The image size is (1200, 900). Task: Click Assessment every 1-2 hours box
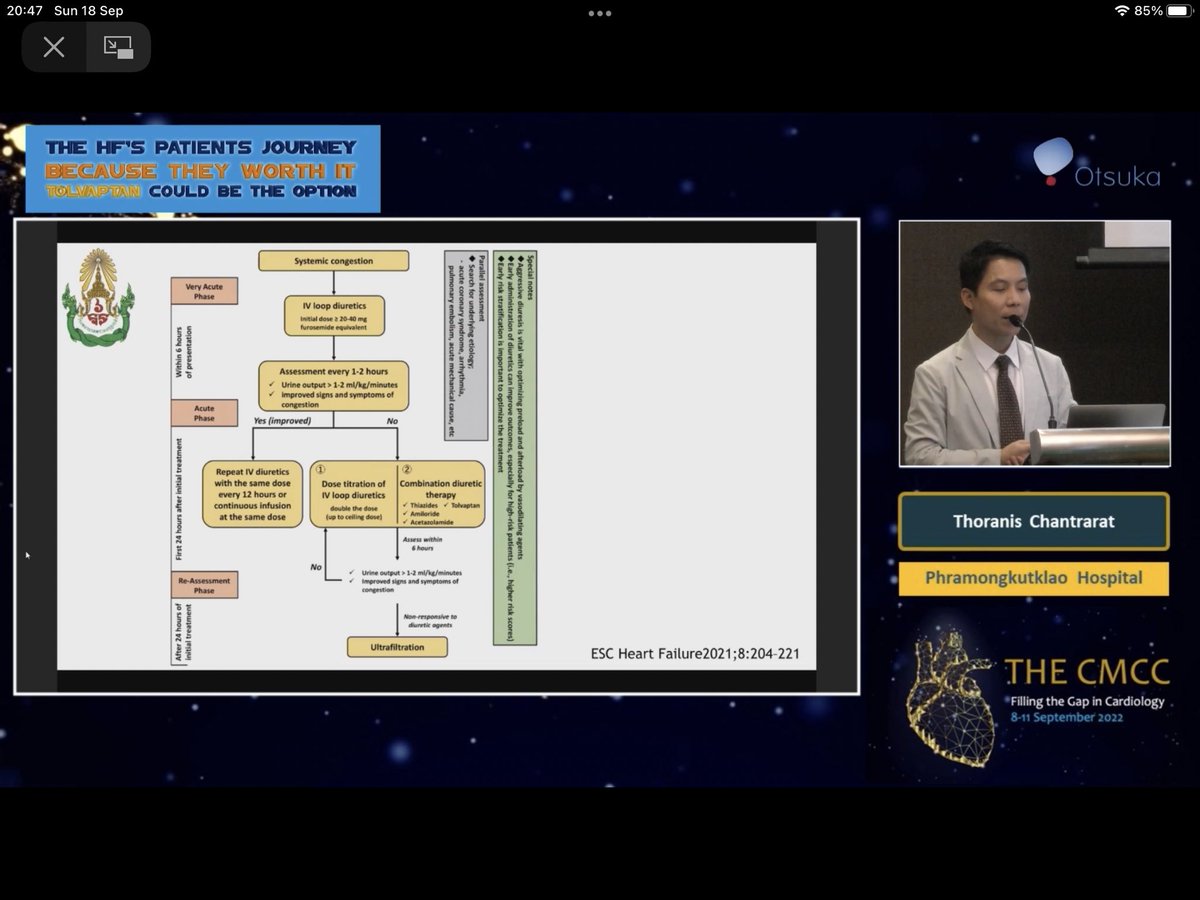tap(333, 385)
